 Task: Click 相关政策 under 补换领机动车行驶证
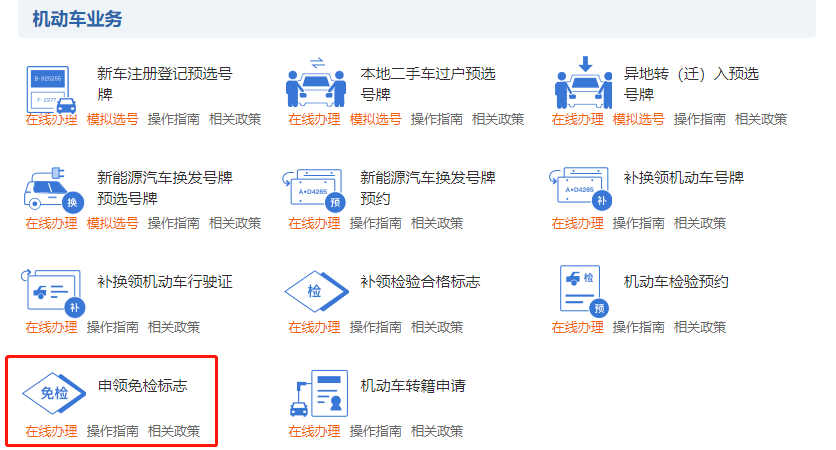pos(174,327)
